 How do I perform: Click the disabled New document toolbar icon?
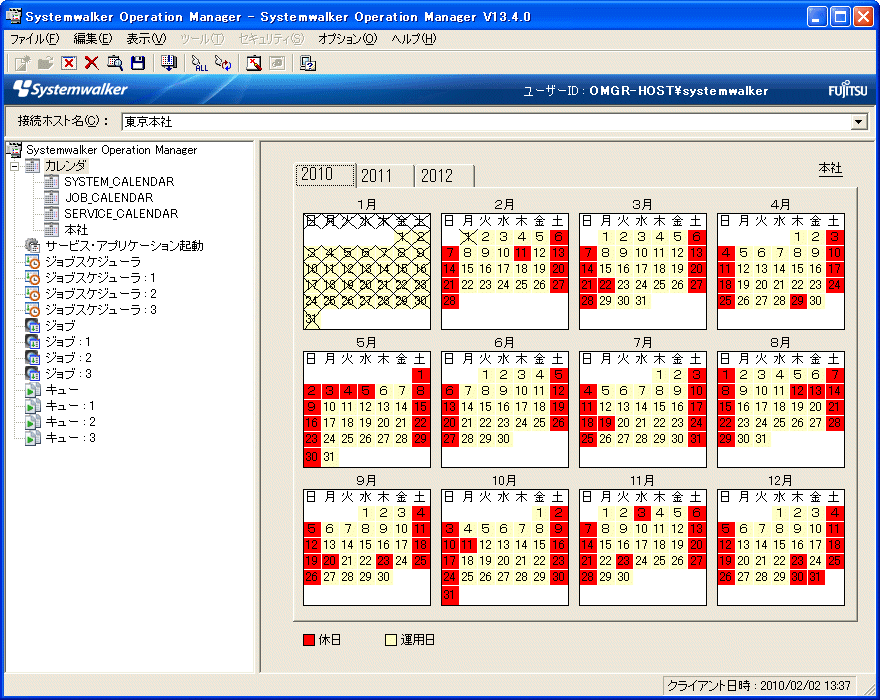[22, 63]
